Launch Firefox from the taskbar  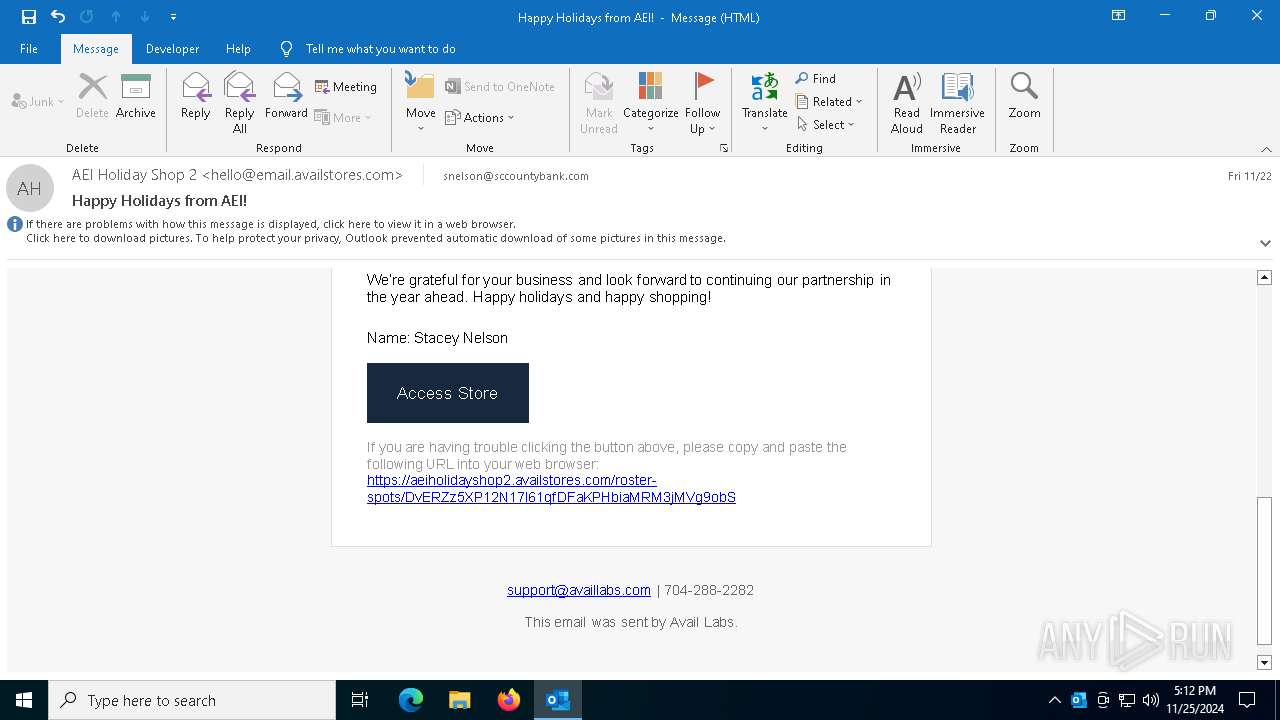pos(509,700)
